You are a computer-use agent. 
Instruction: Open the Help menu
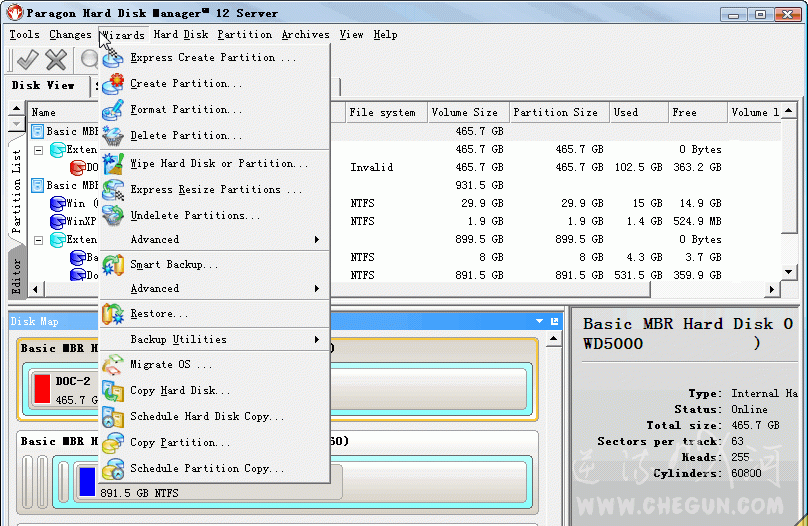click(x=385, y=35)
